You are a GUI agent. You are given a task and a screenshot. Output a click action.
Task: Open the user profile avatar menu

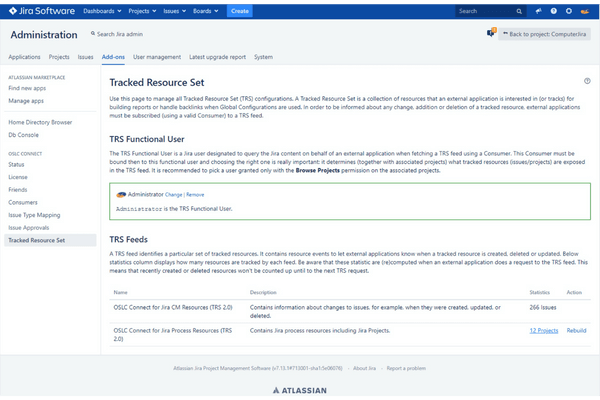[x=585, y=11]
